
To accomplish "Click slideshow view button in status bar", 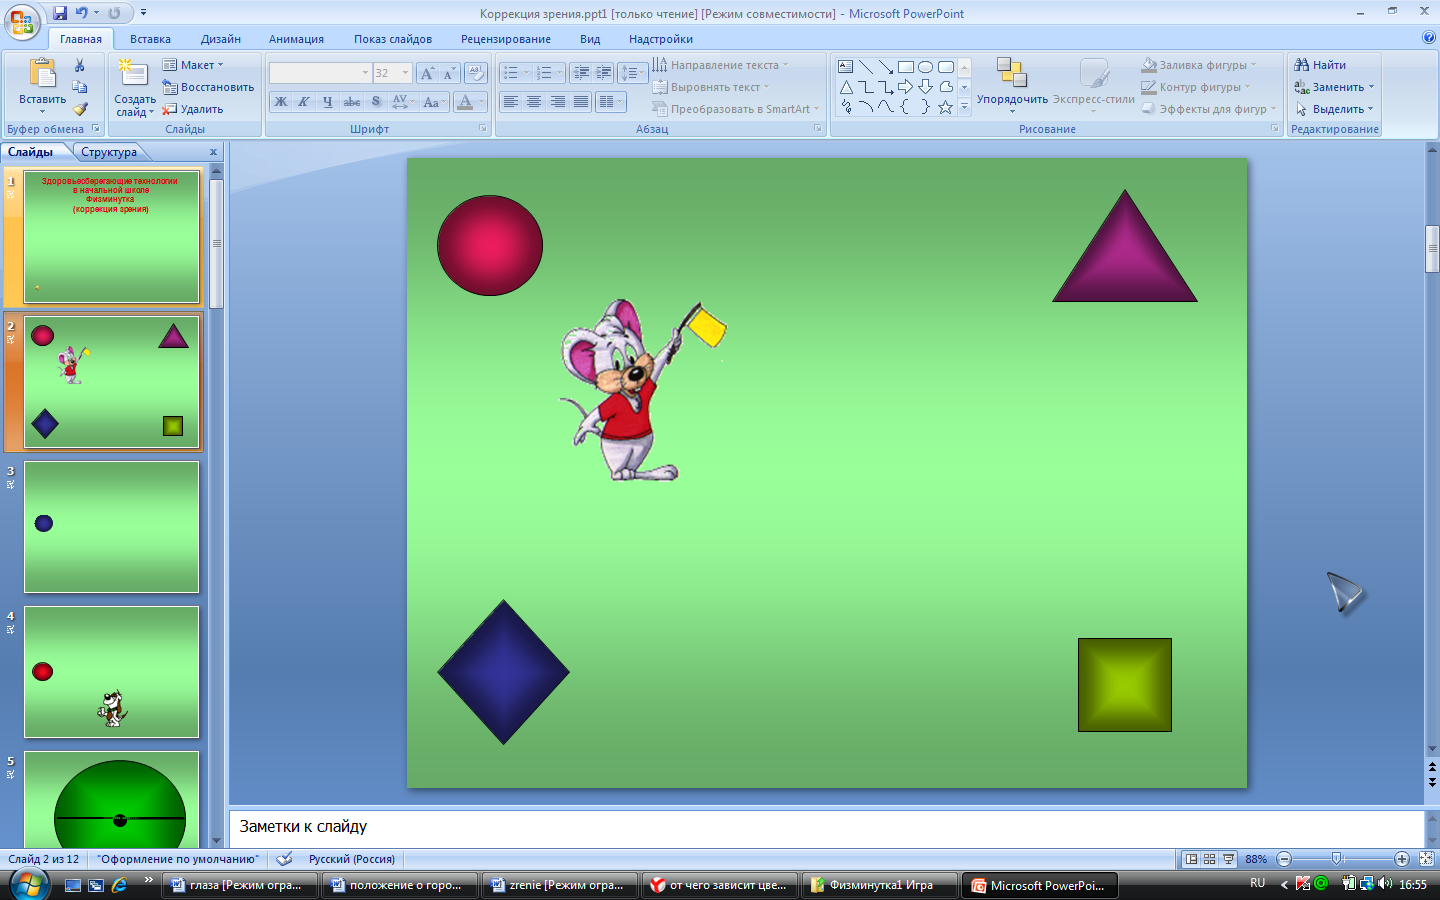I will tap(1228, 859).
